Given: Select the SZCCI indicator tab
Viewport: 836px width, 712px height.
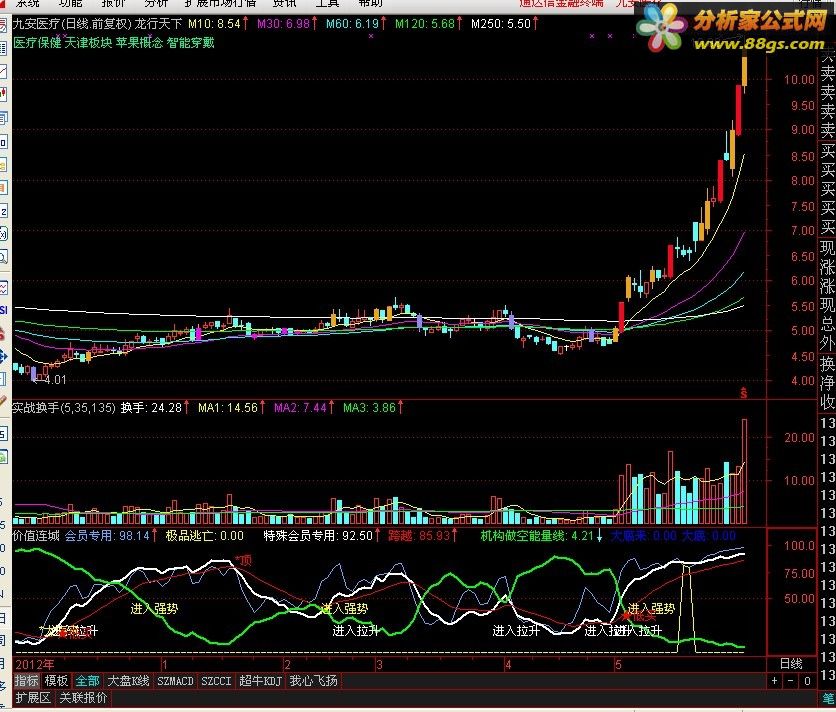Looking at the screenshot, I should (216, 681).
